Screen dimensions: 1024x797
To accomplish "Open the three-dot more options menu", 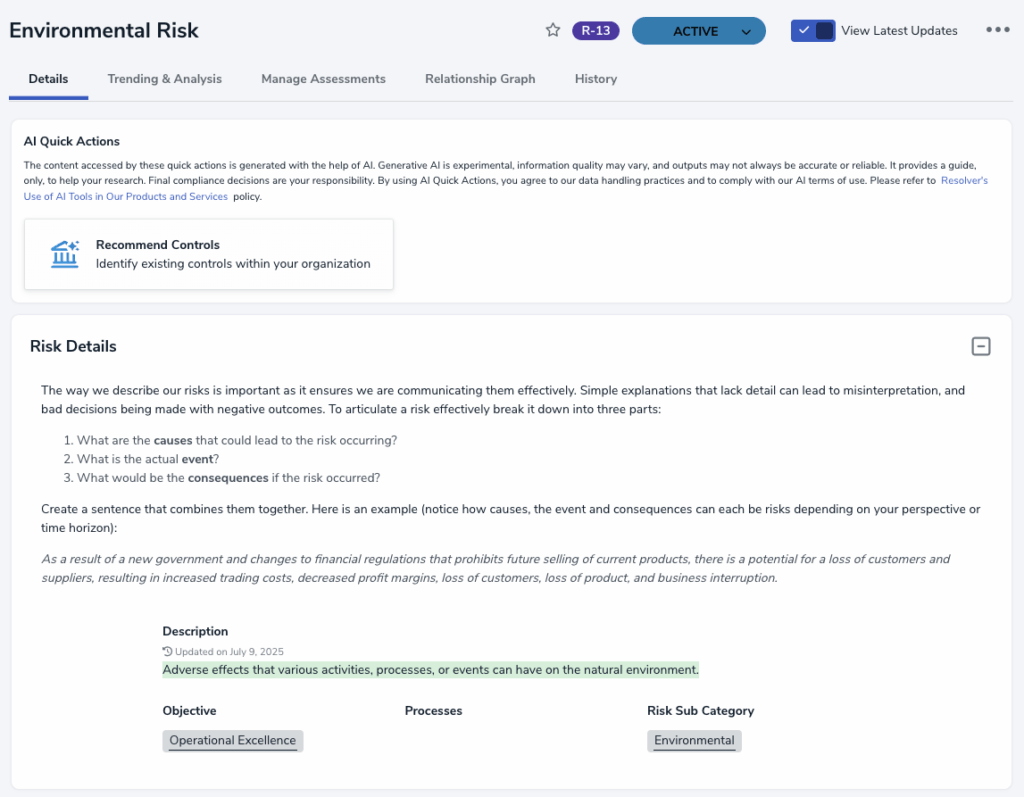I will tap(997, 30).
